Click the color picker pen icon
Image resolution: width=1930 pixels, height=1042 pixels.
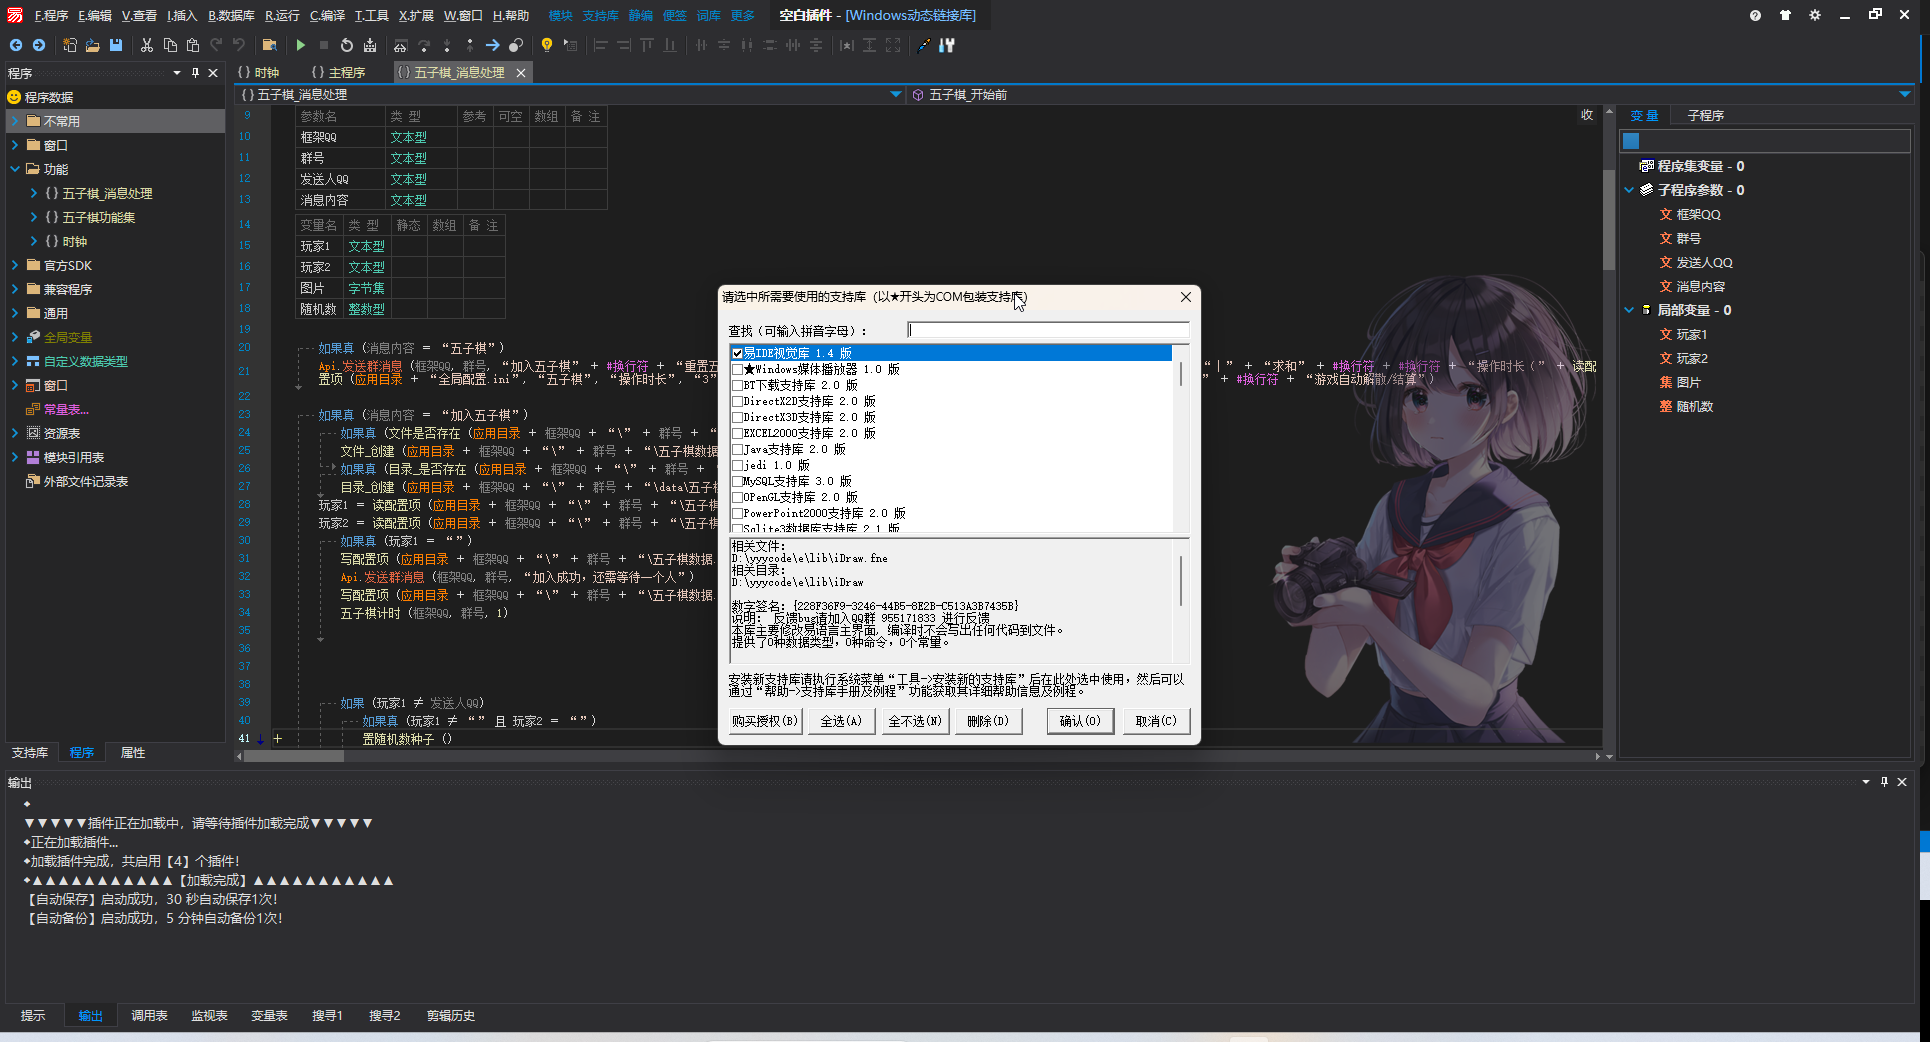(923, 45)
